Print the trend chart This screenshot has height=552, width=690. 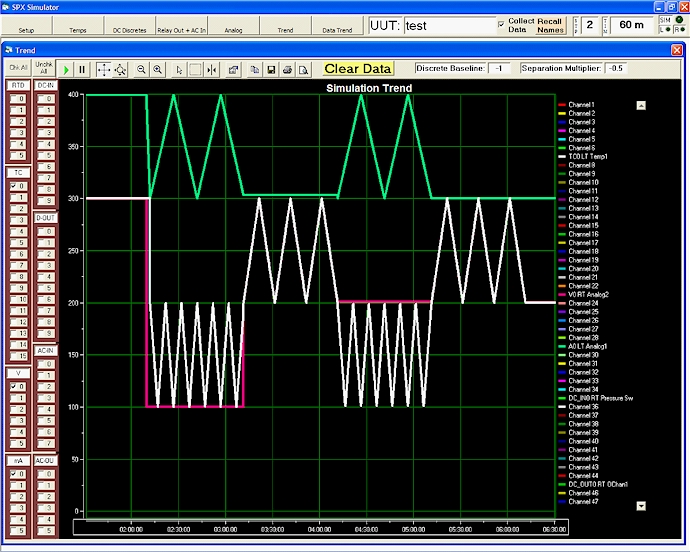[287, 70]
